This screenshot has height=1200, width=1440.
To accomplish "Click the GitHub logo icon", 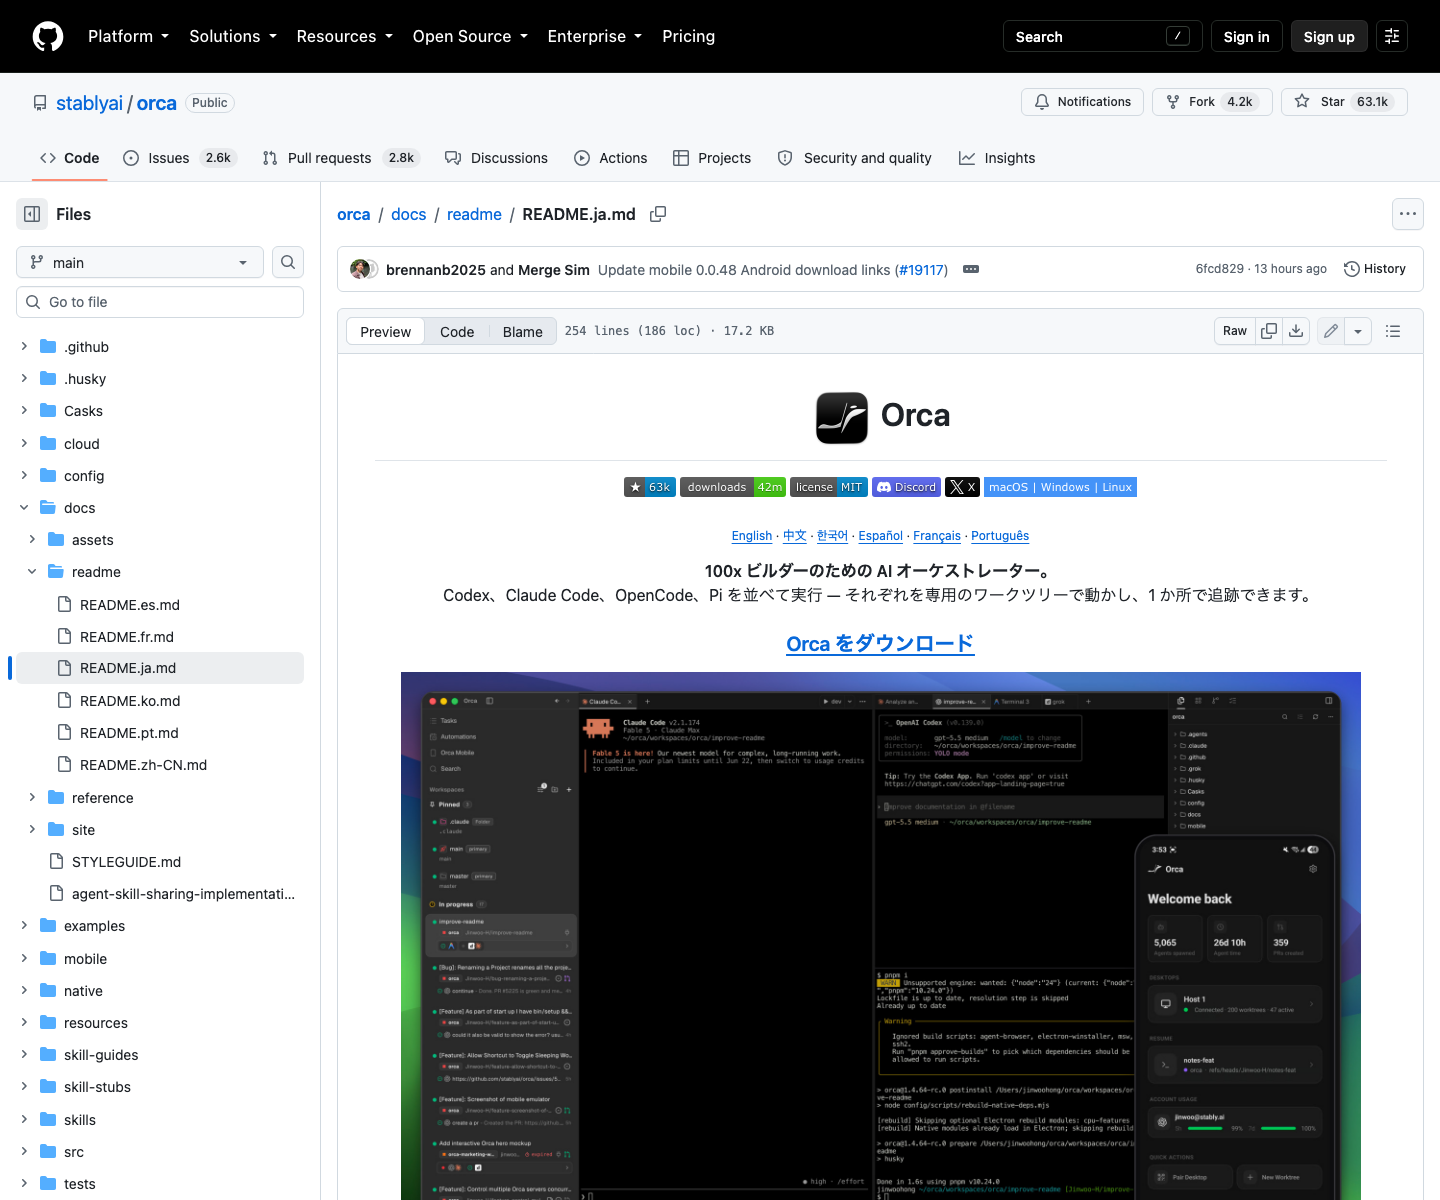I will point(48,36).
